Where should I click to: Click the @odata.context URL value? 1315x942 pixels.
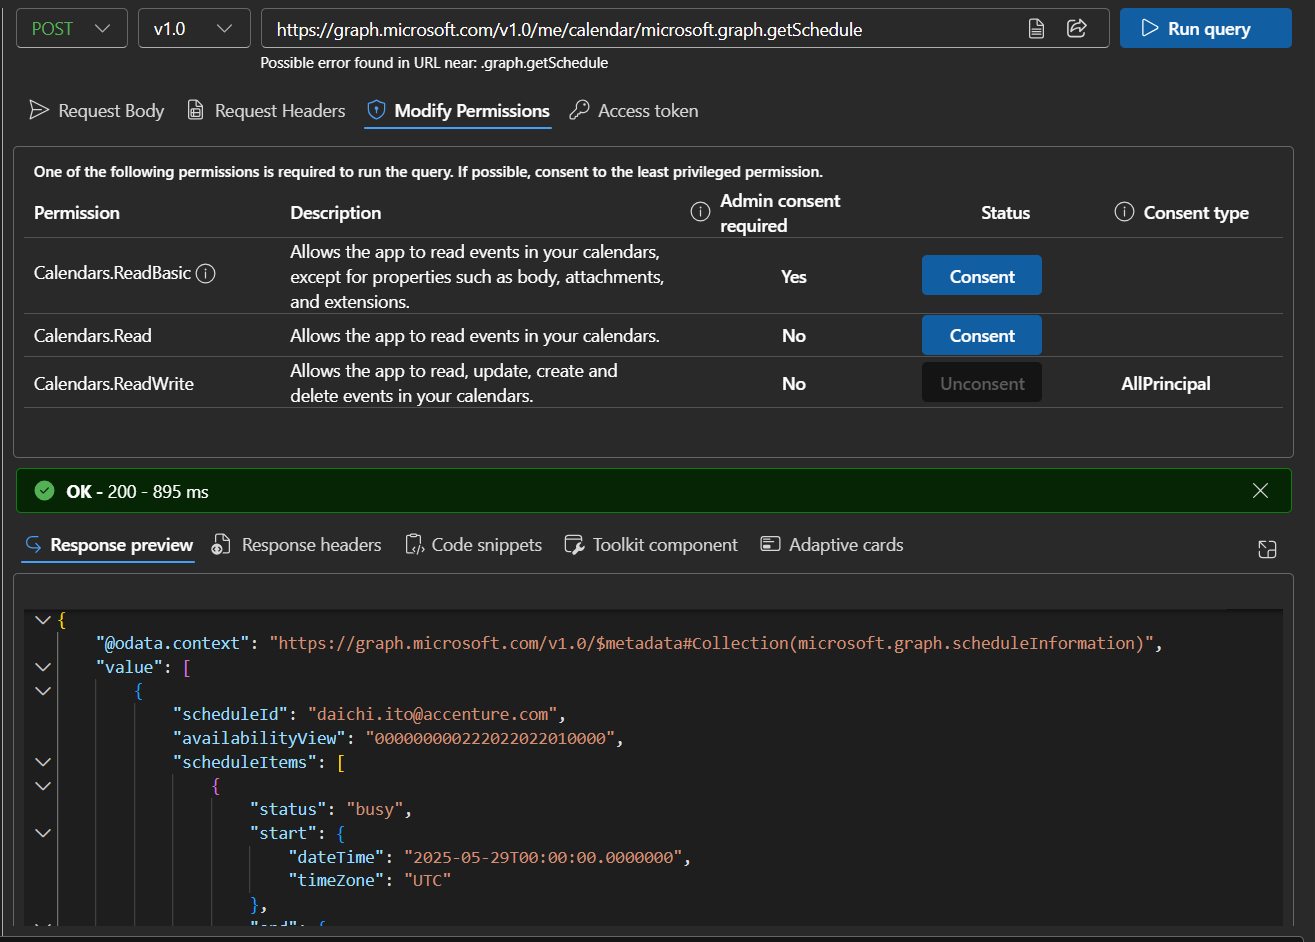[712, 643]
